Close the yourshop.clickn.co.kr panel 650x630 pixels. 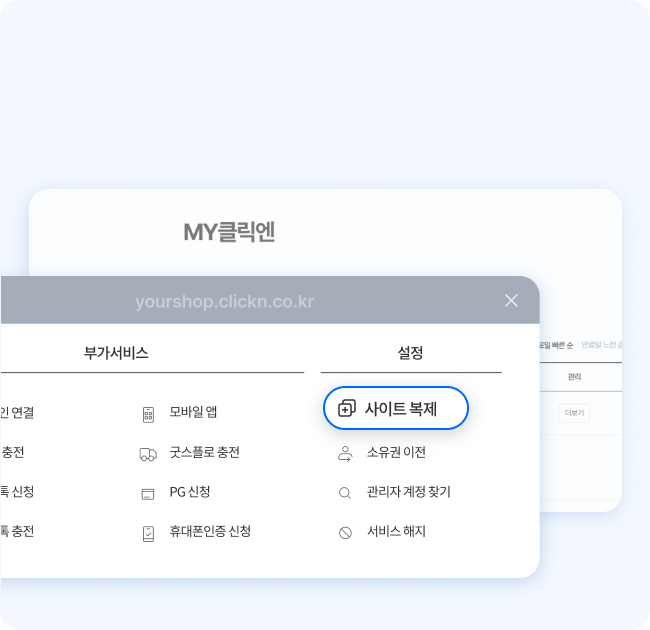click(511, 300)
